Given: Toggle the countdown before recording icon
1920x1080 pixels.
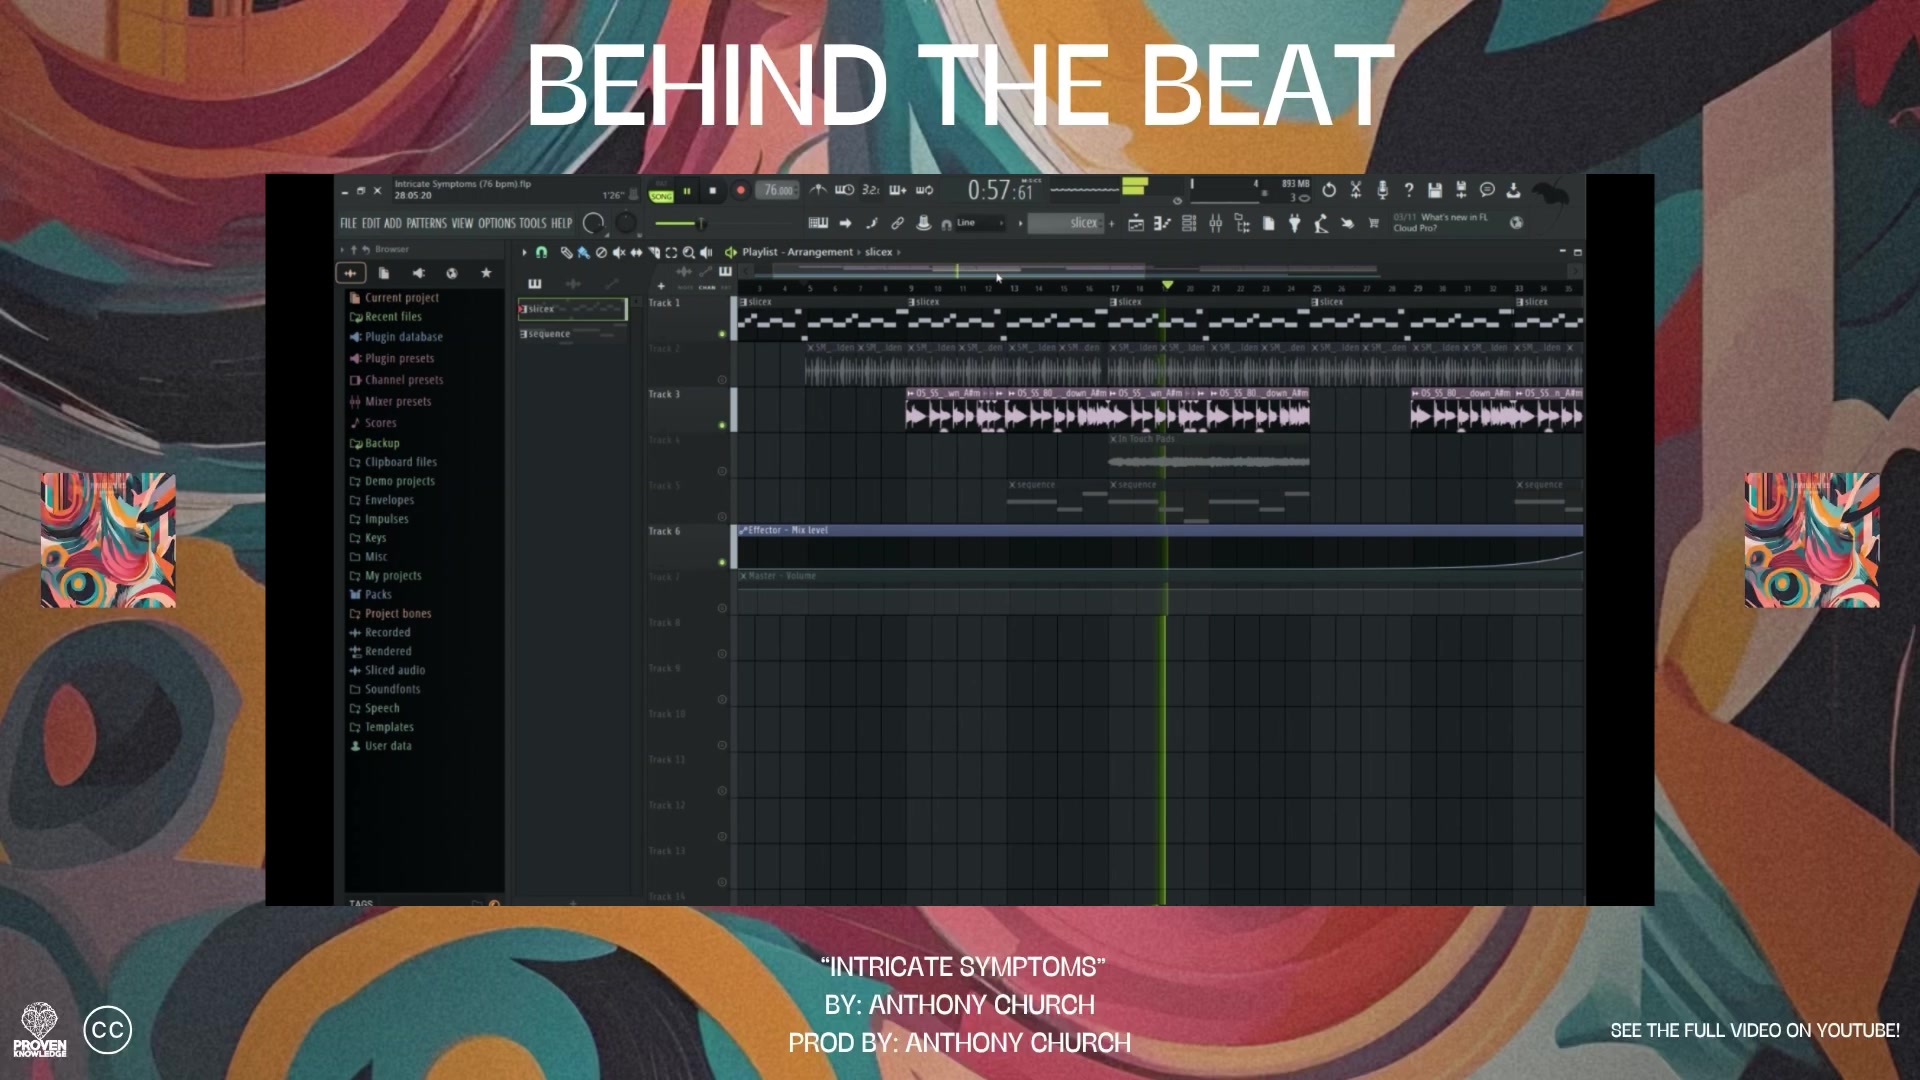Looking at the screenshot, I should [x=871, y=190].
